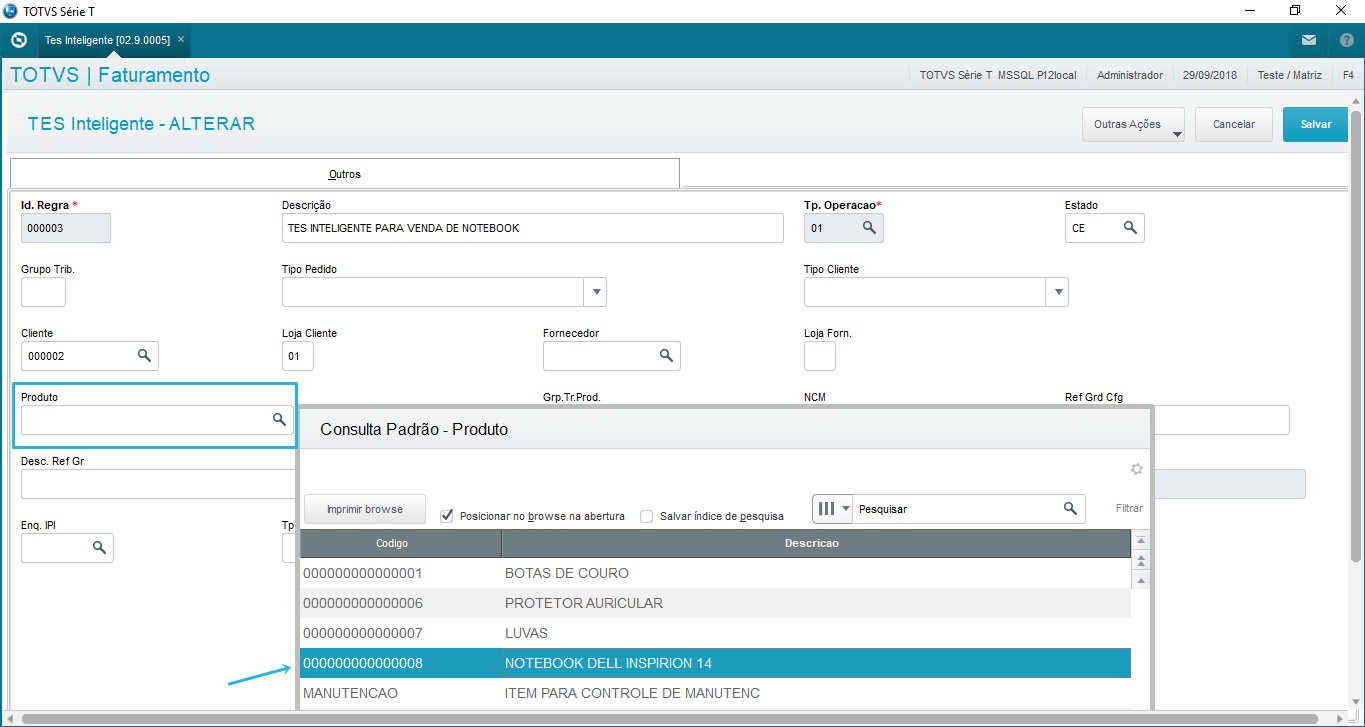1365x727 pixels.
Task: Sort by the Codigo column header
Action: click(x=400, y=543)
